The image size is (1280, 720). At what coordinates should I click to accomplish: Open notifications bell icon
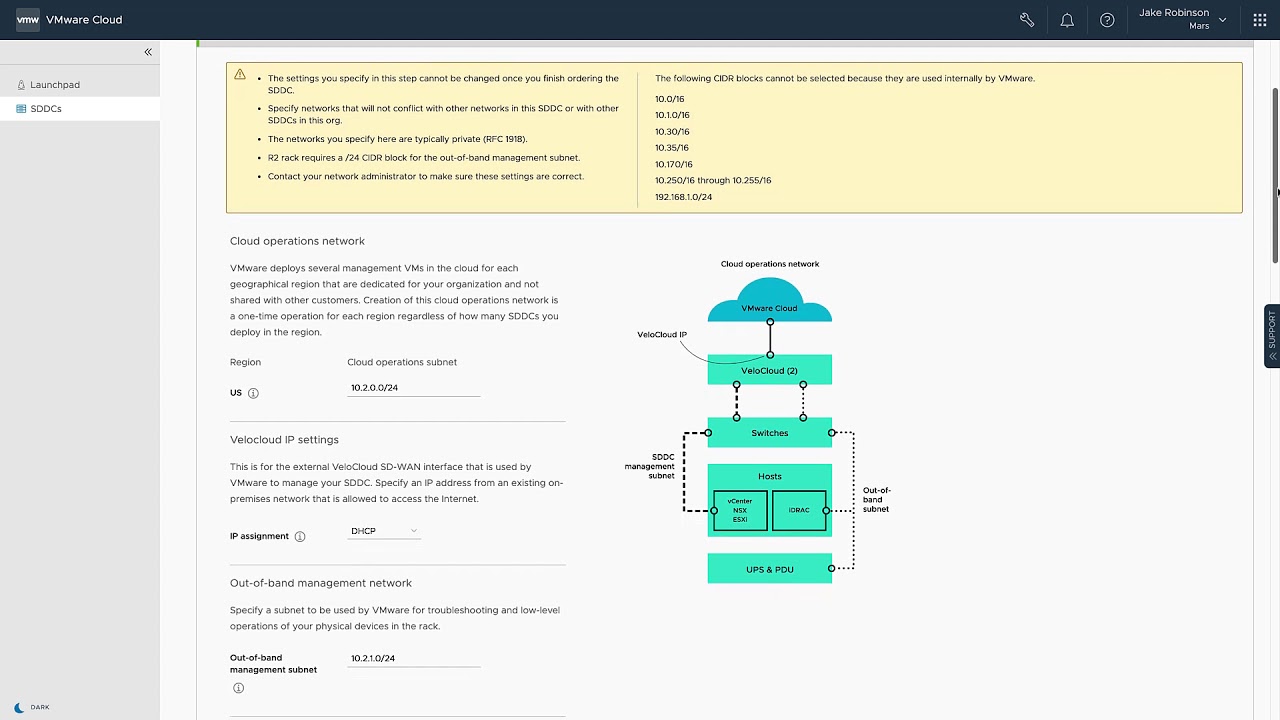(x=1067, y=20)
